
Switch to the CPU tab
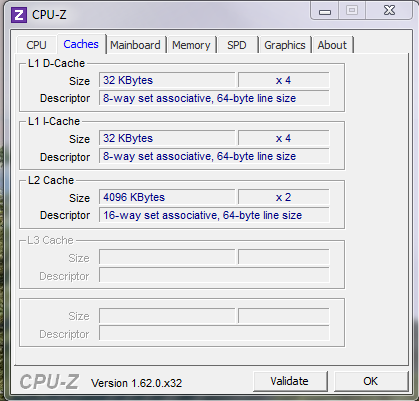click(x=36, y=45)
